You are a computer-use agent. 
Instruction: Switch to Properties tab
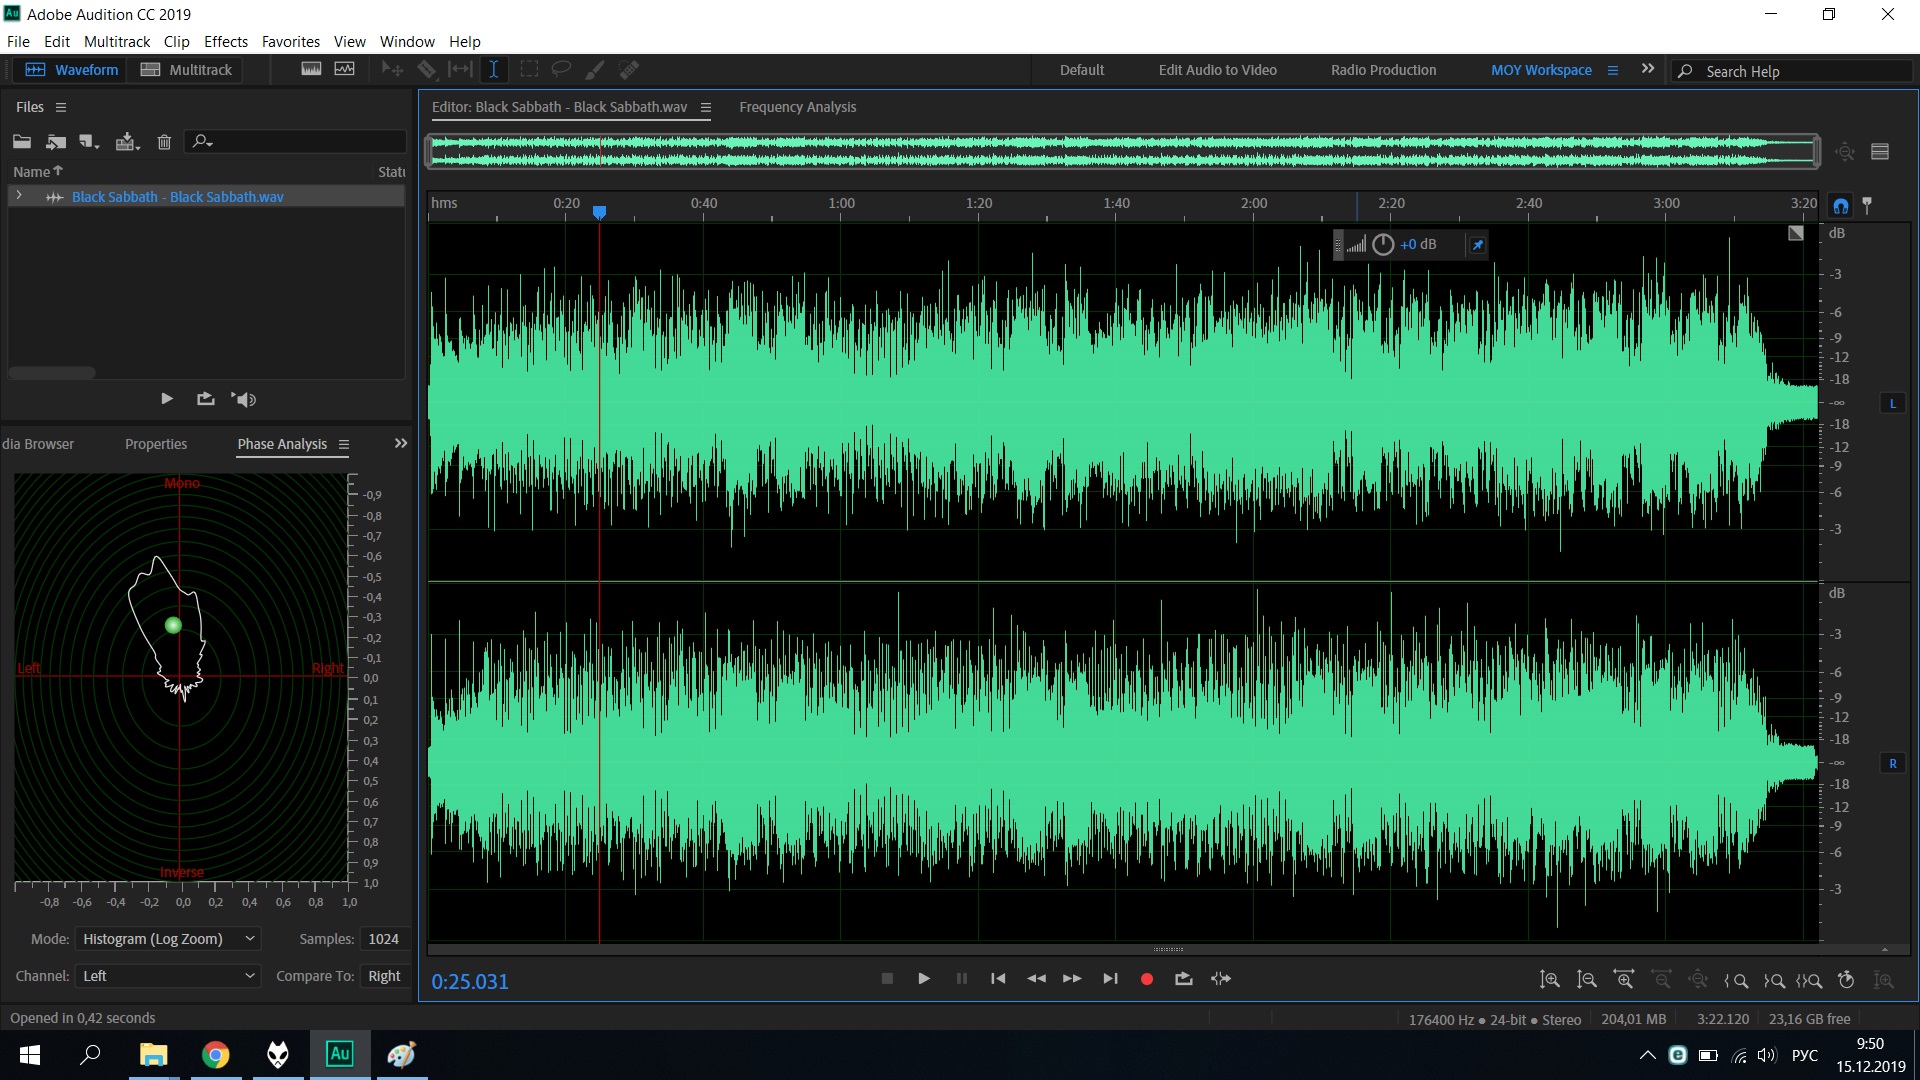(x=156, y=444)
